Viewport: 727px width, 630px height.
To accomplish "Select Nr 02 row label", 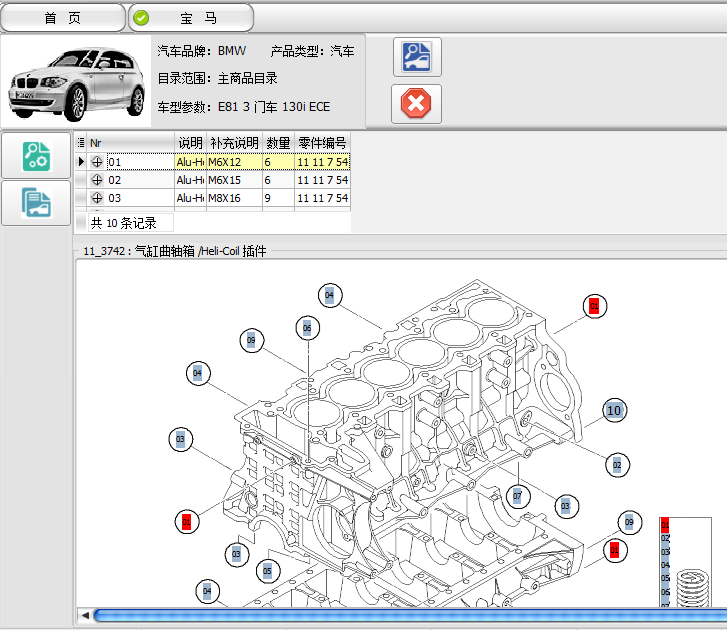I will pos(115,180).
